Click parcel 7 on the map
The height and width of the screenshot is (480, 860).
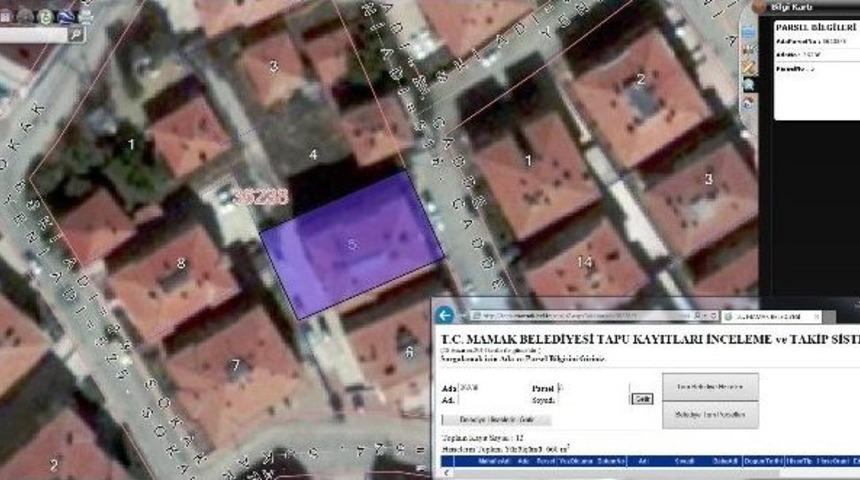pos(236,365)
